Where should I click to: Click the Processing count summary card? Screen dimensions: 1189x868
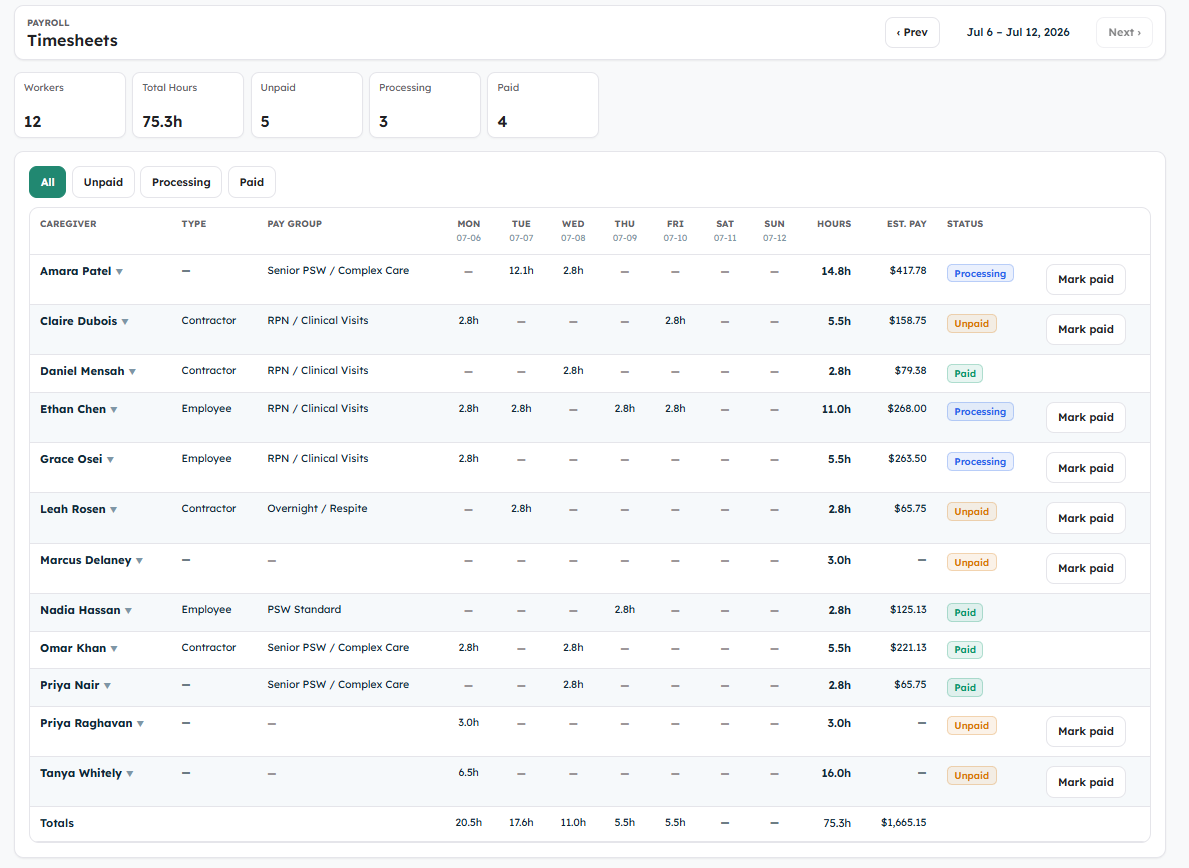pos(425,105)
